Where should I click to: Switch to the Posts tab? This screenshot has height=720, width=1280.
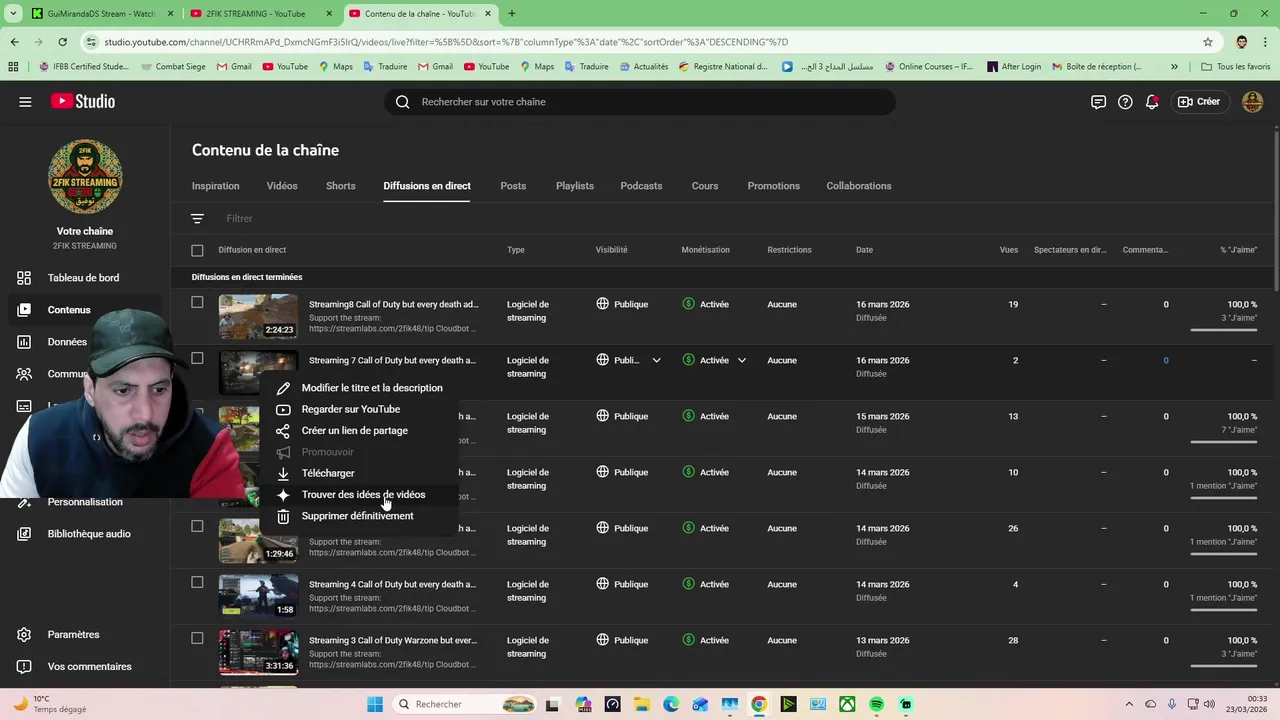[x=513, y=186]
